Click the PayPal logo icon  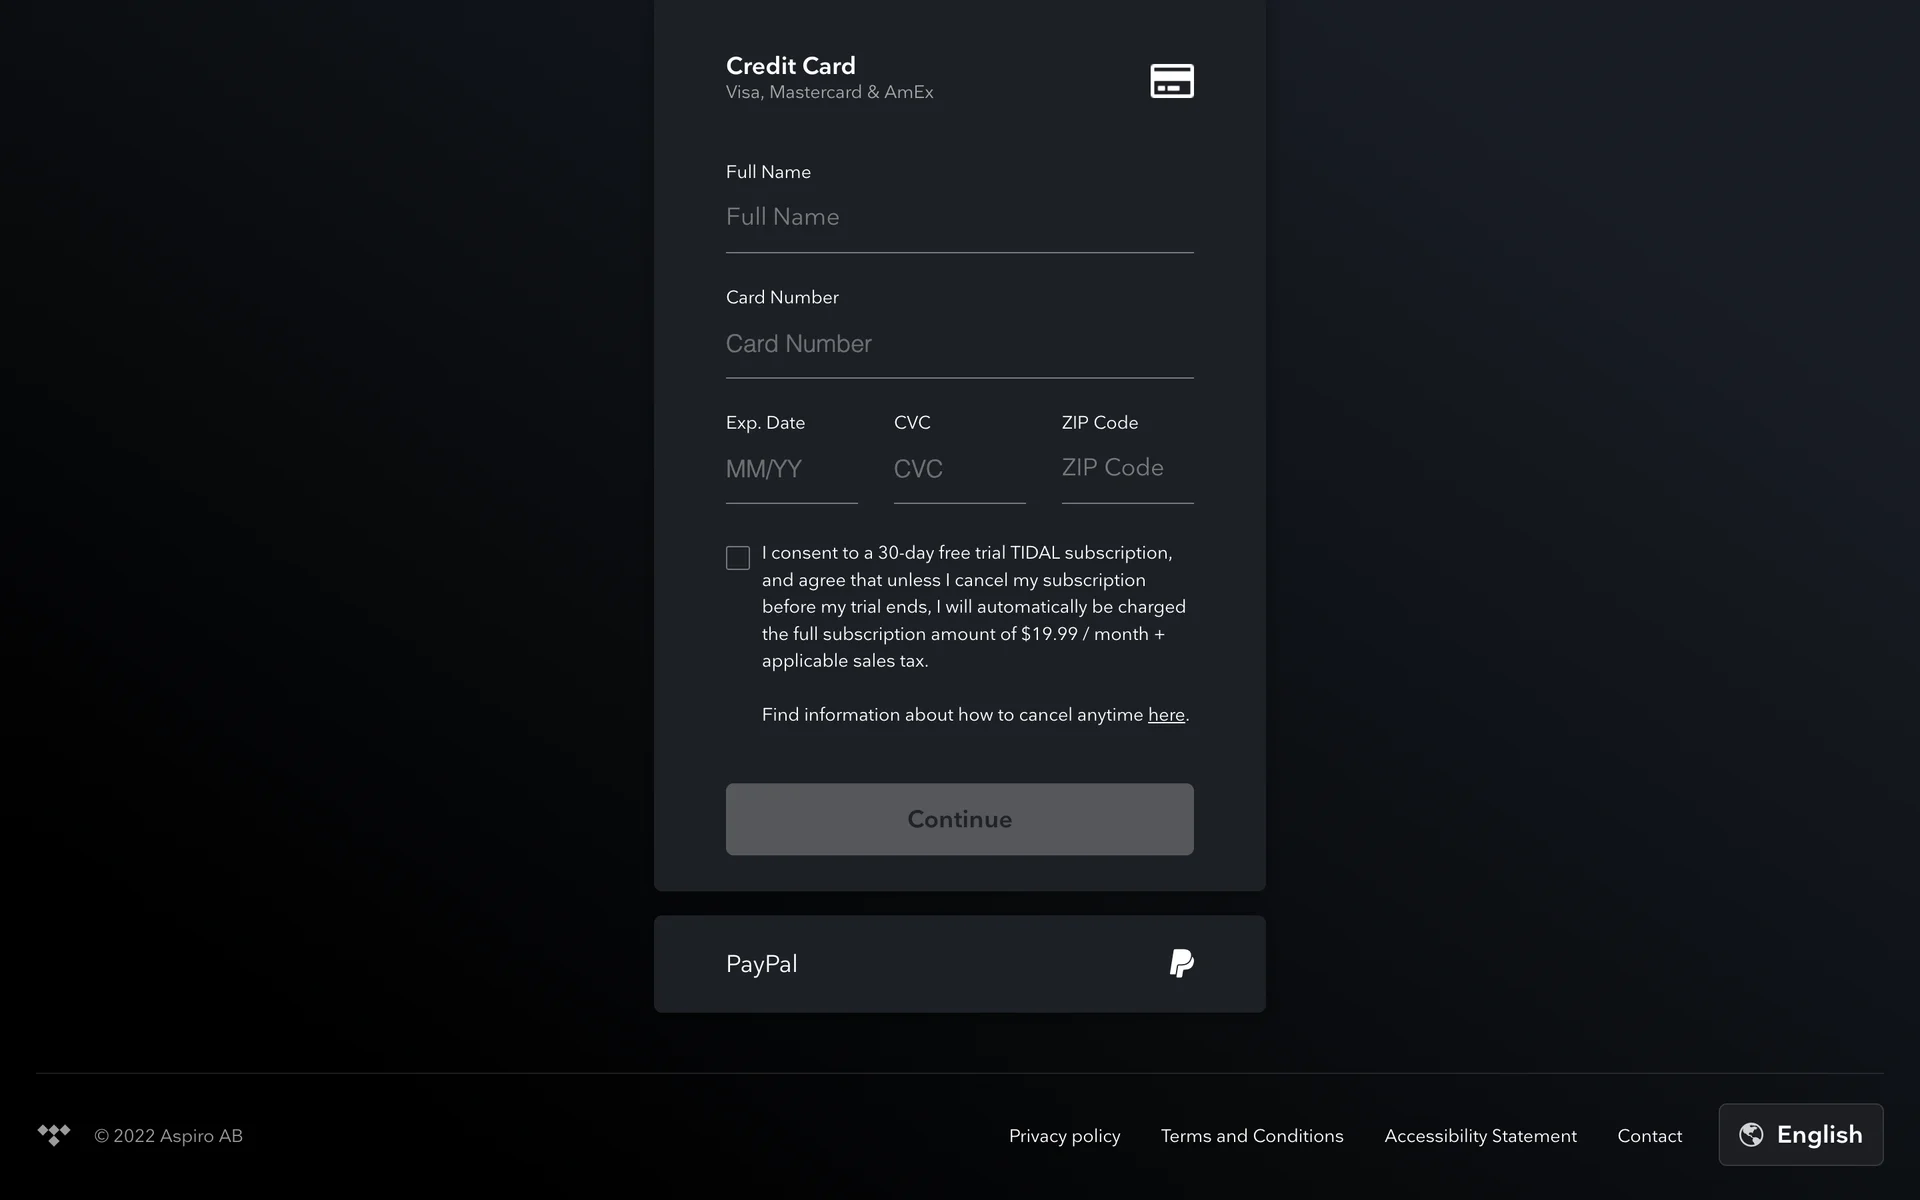pyautogui.click(x=1181, y=963)
